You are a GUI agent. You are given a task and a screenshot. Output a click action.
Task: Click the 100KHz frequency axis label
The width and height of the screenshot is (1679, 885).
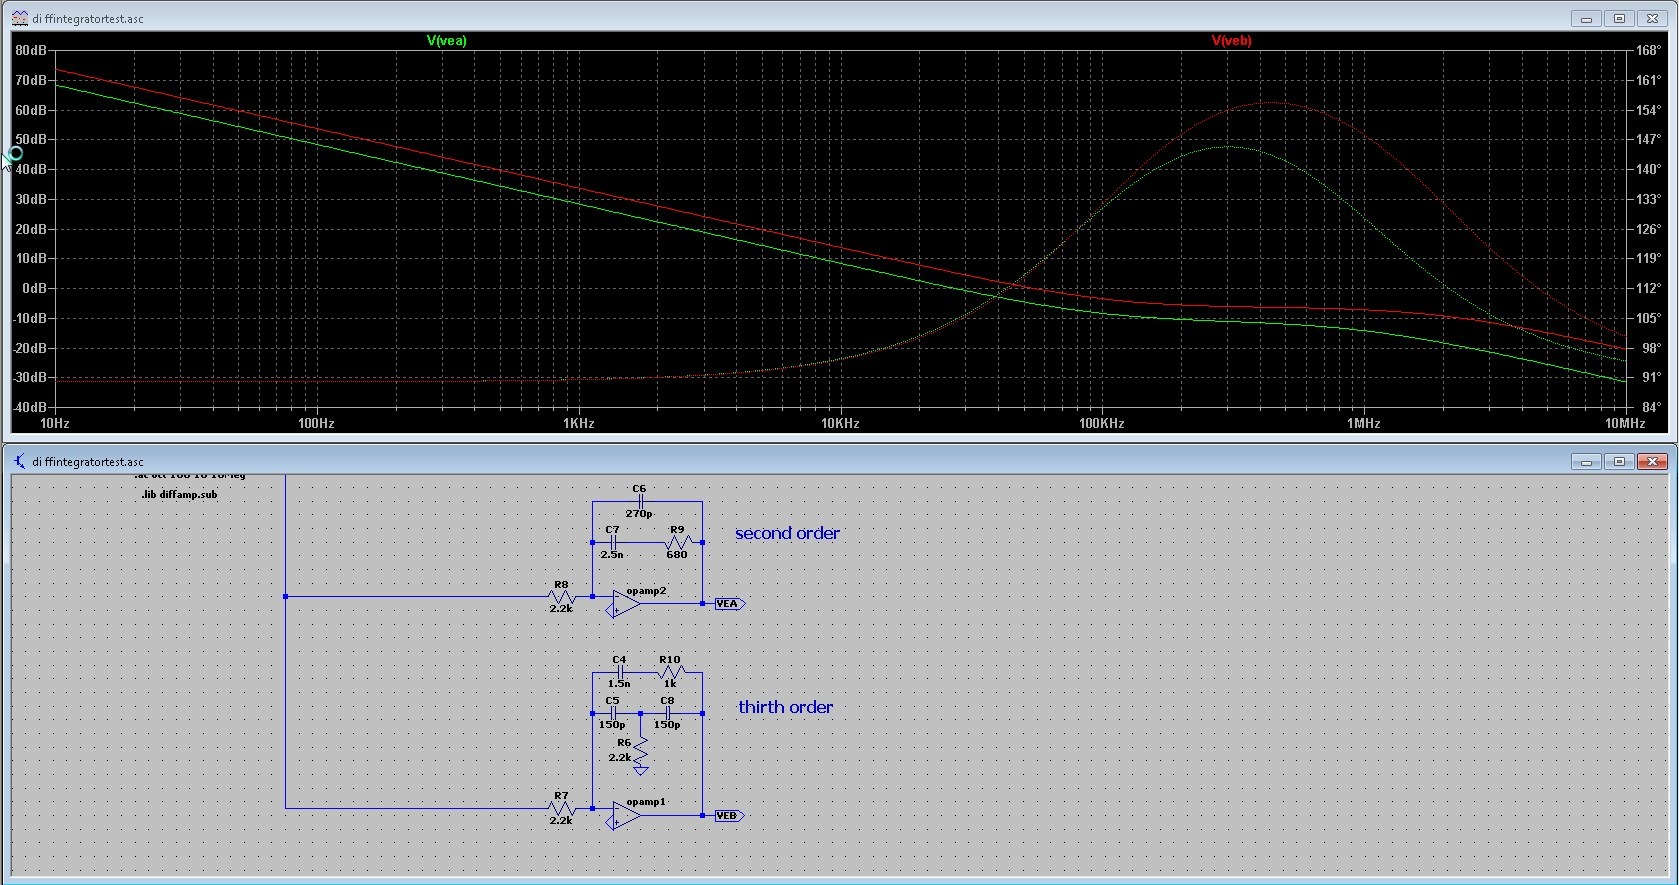[1101, 423]
